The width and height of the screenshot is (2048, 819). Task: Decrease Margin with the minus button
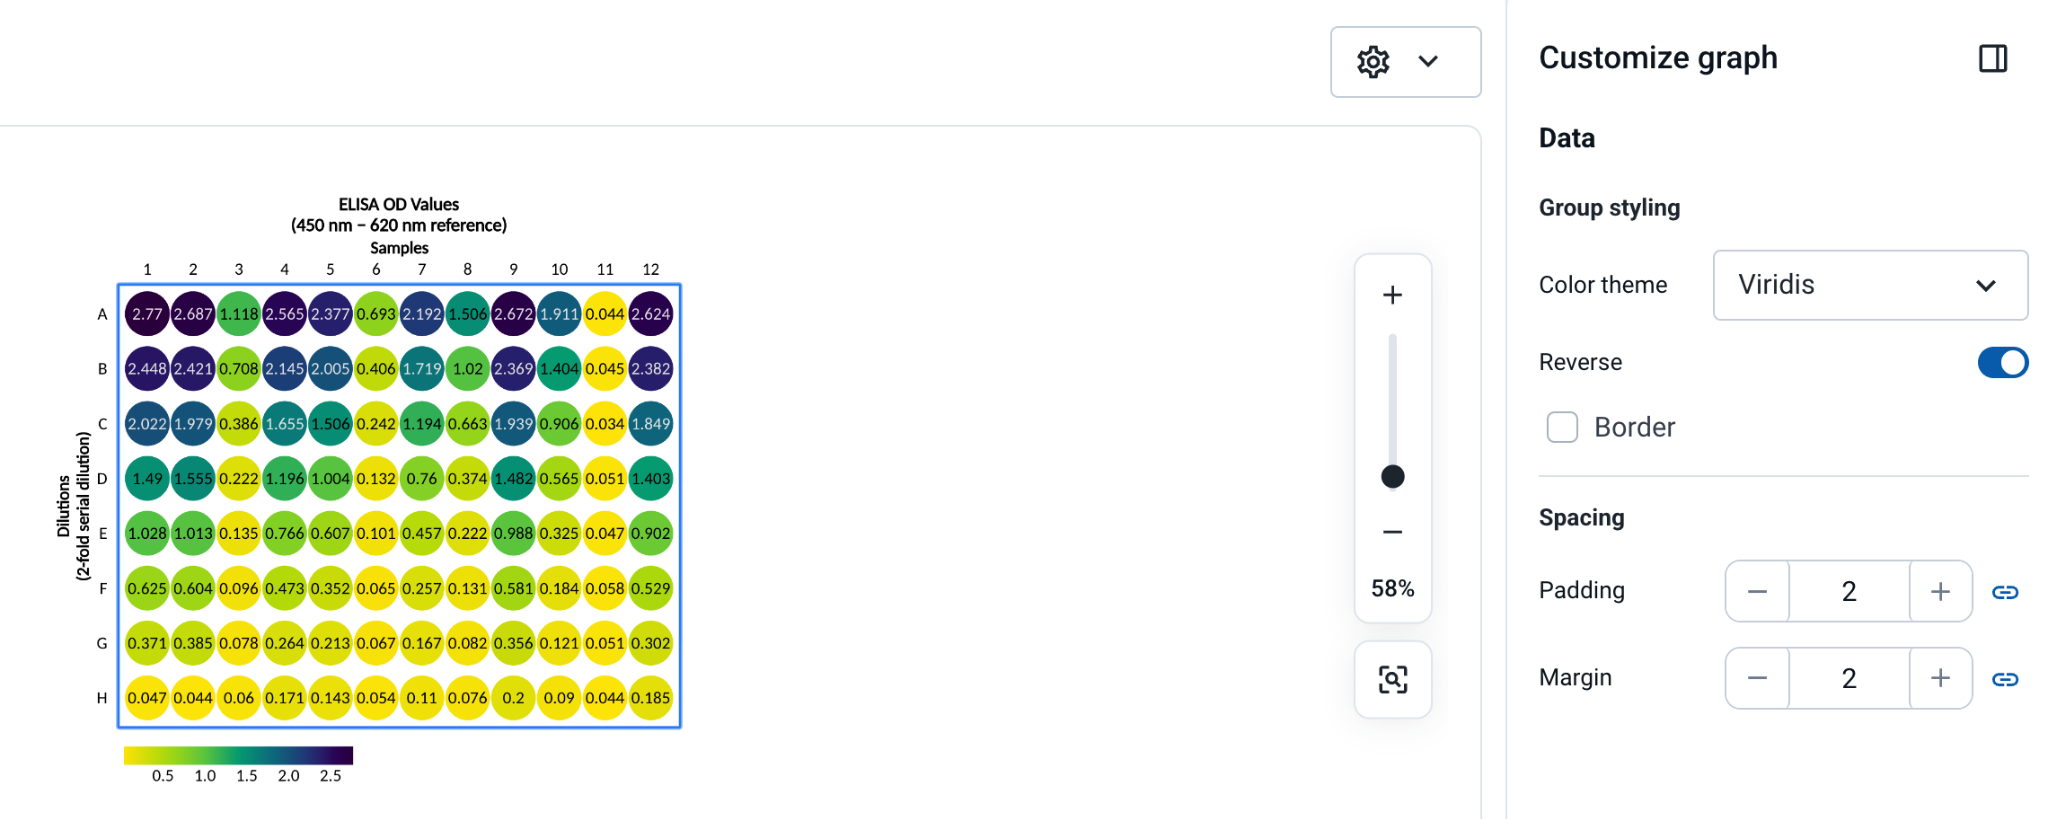pos(1757,678)
